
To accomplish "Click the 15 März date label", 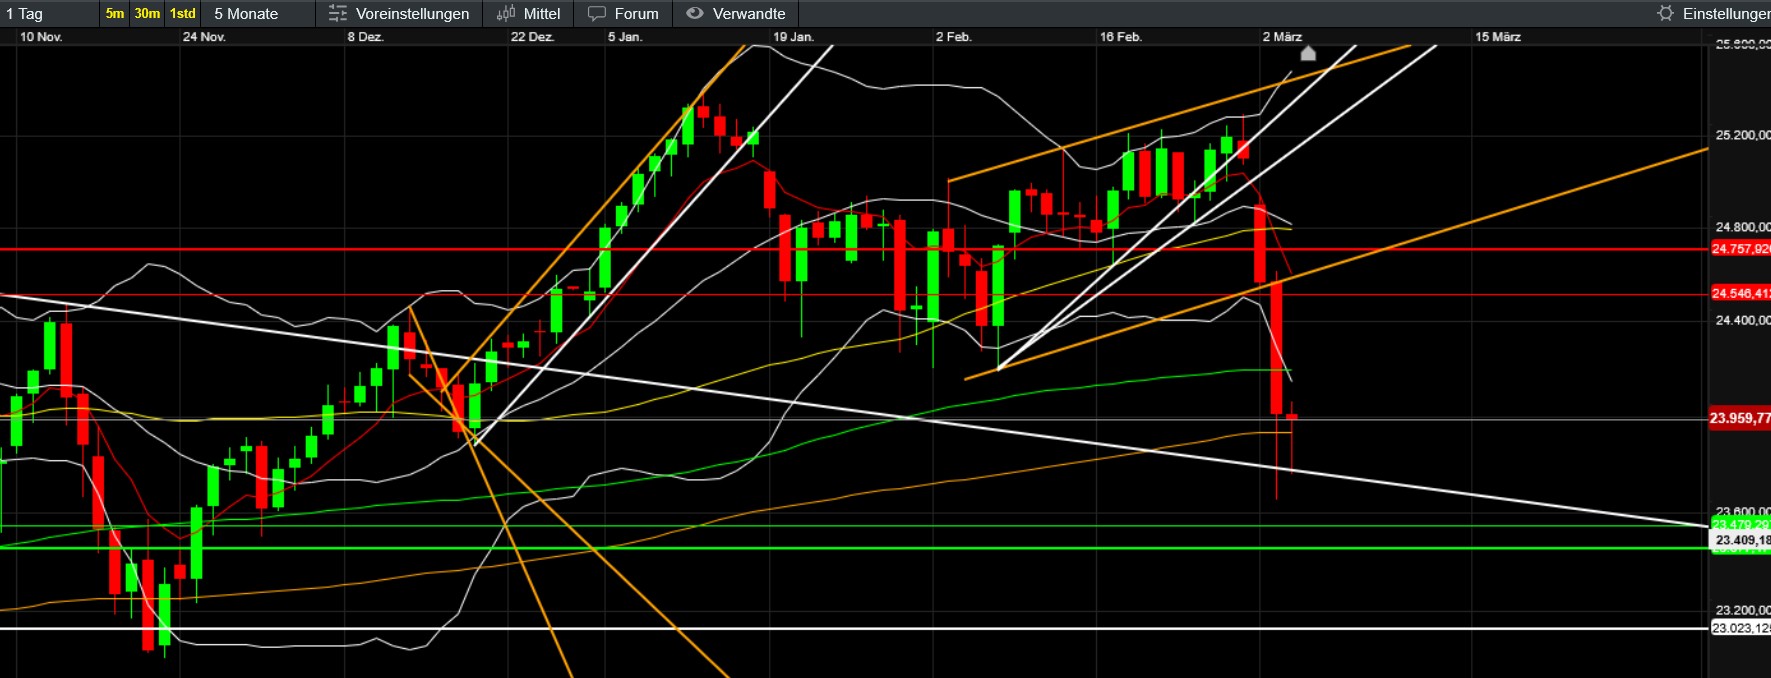I will 1497,37.
